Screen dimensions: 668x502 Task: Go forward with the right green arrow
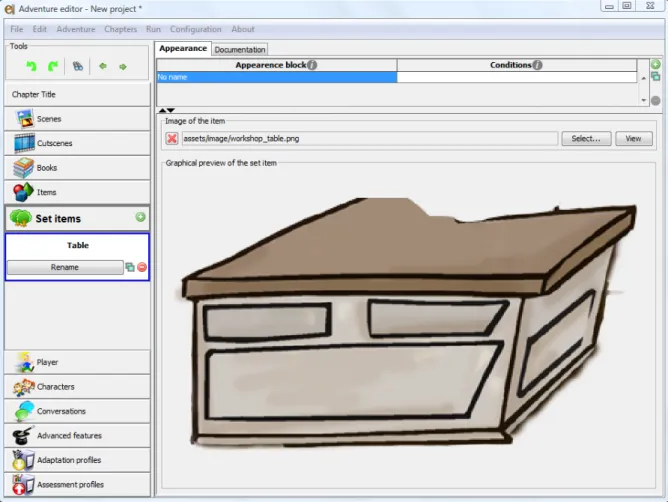[x=123, y=66]
